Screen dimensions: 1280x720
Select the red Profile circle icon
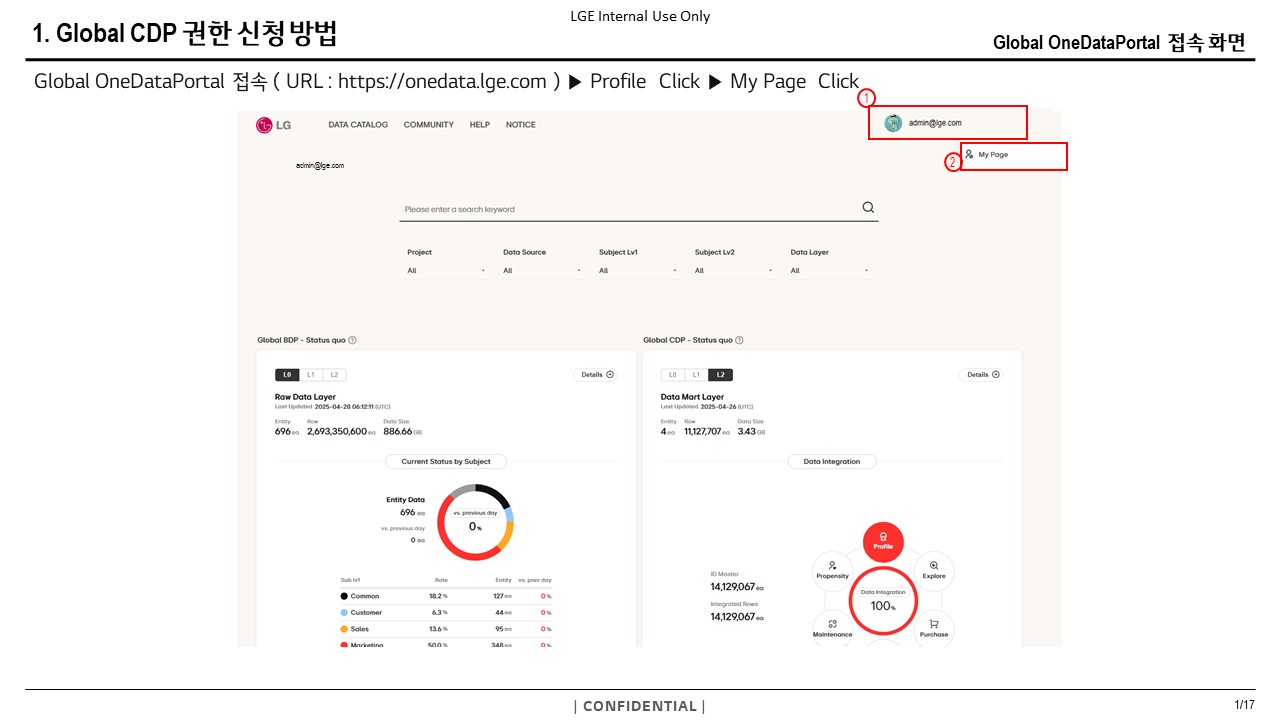(883, 542)
